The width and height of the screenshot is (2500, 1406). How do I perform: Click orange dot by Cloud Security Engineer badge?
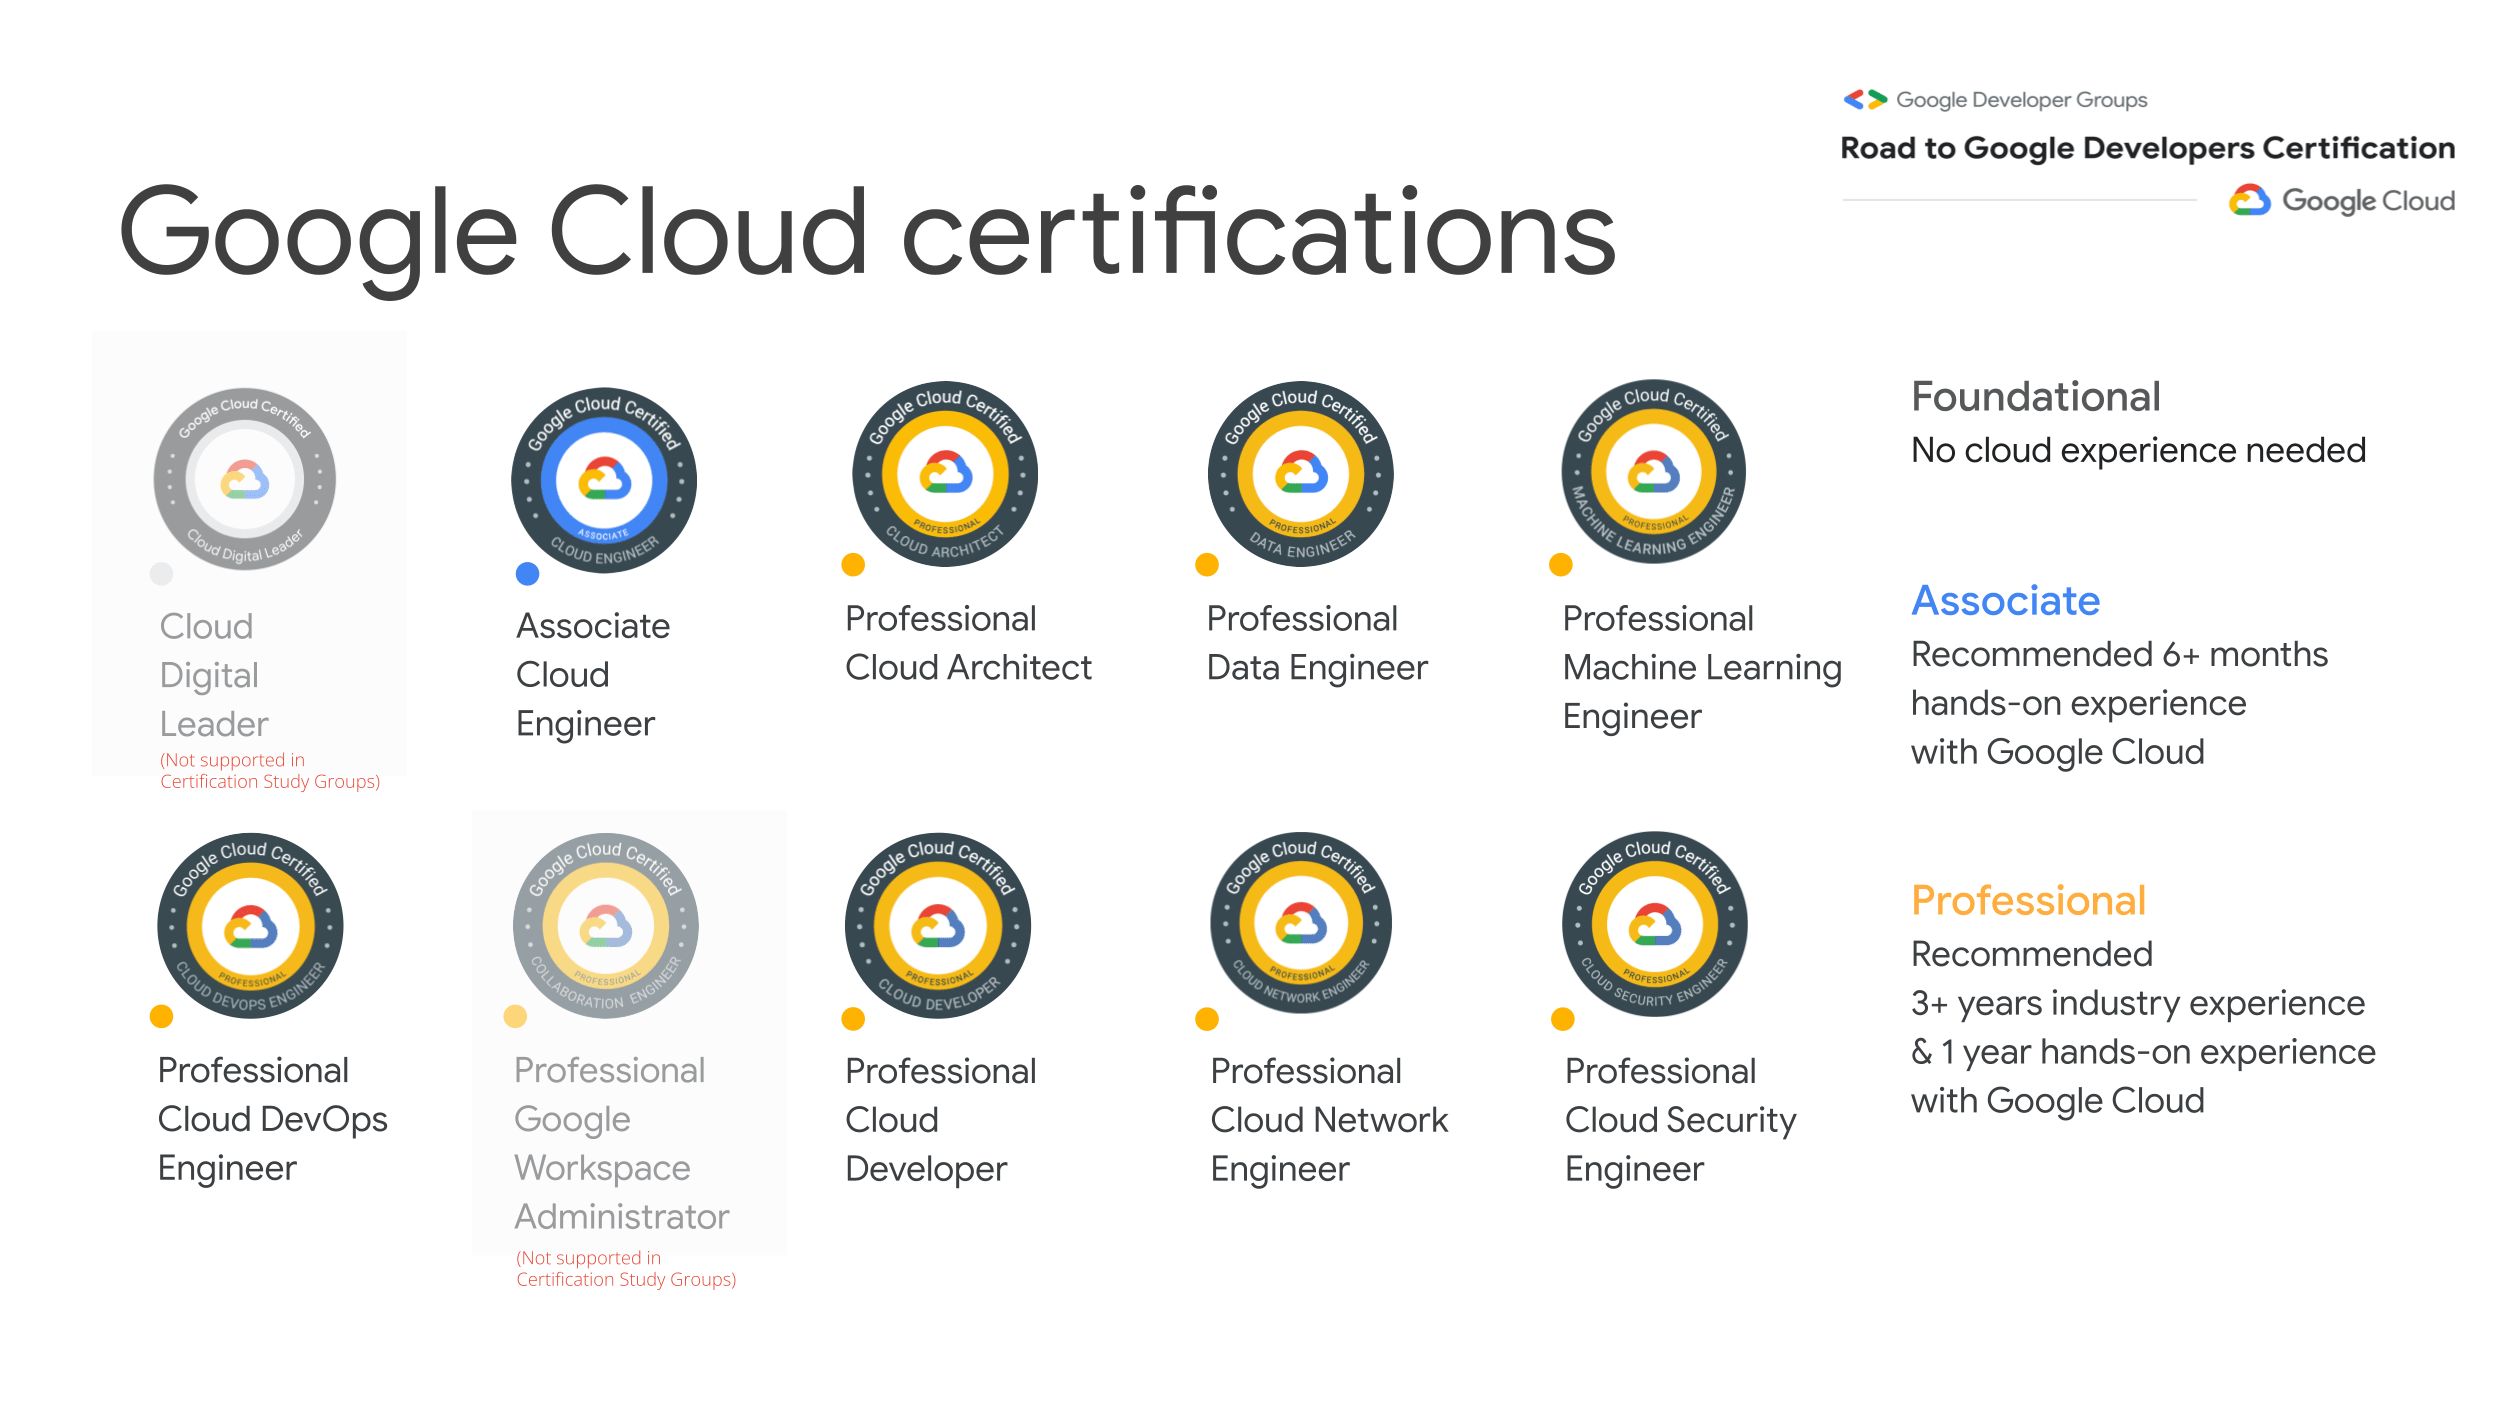click(1563, 1019)
